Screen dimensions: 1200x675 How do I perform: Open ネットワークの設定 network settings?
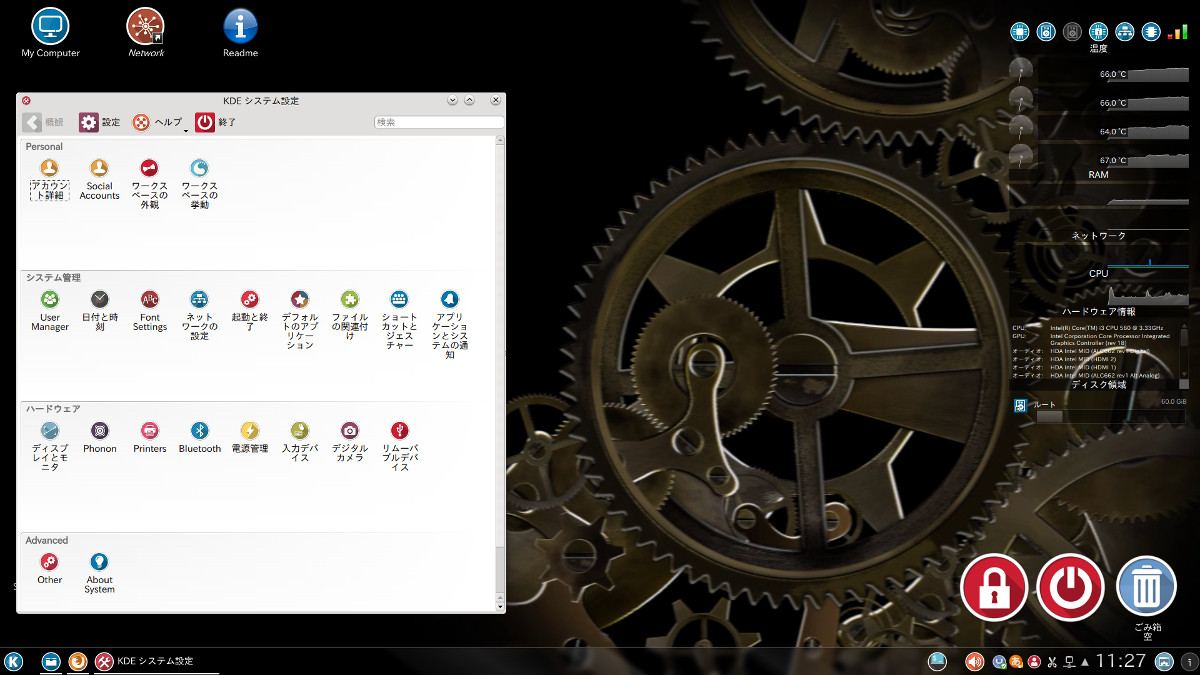coord(199,315)
